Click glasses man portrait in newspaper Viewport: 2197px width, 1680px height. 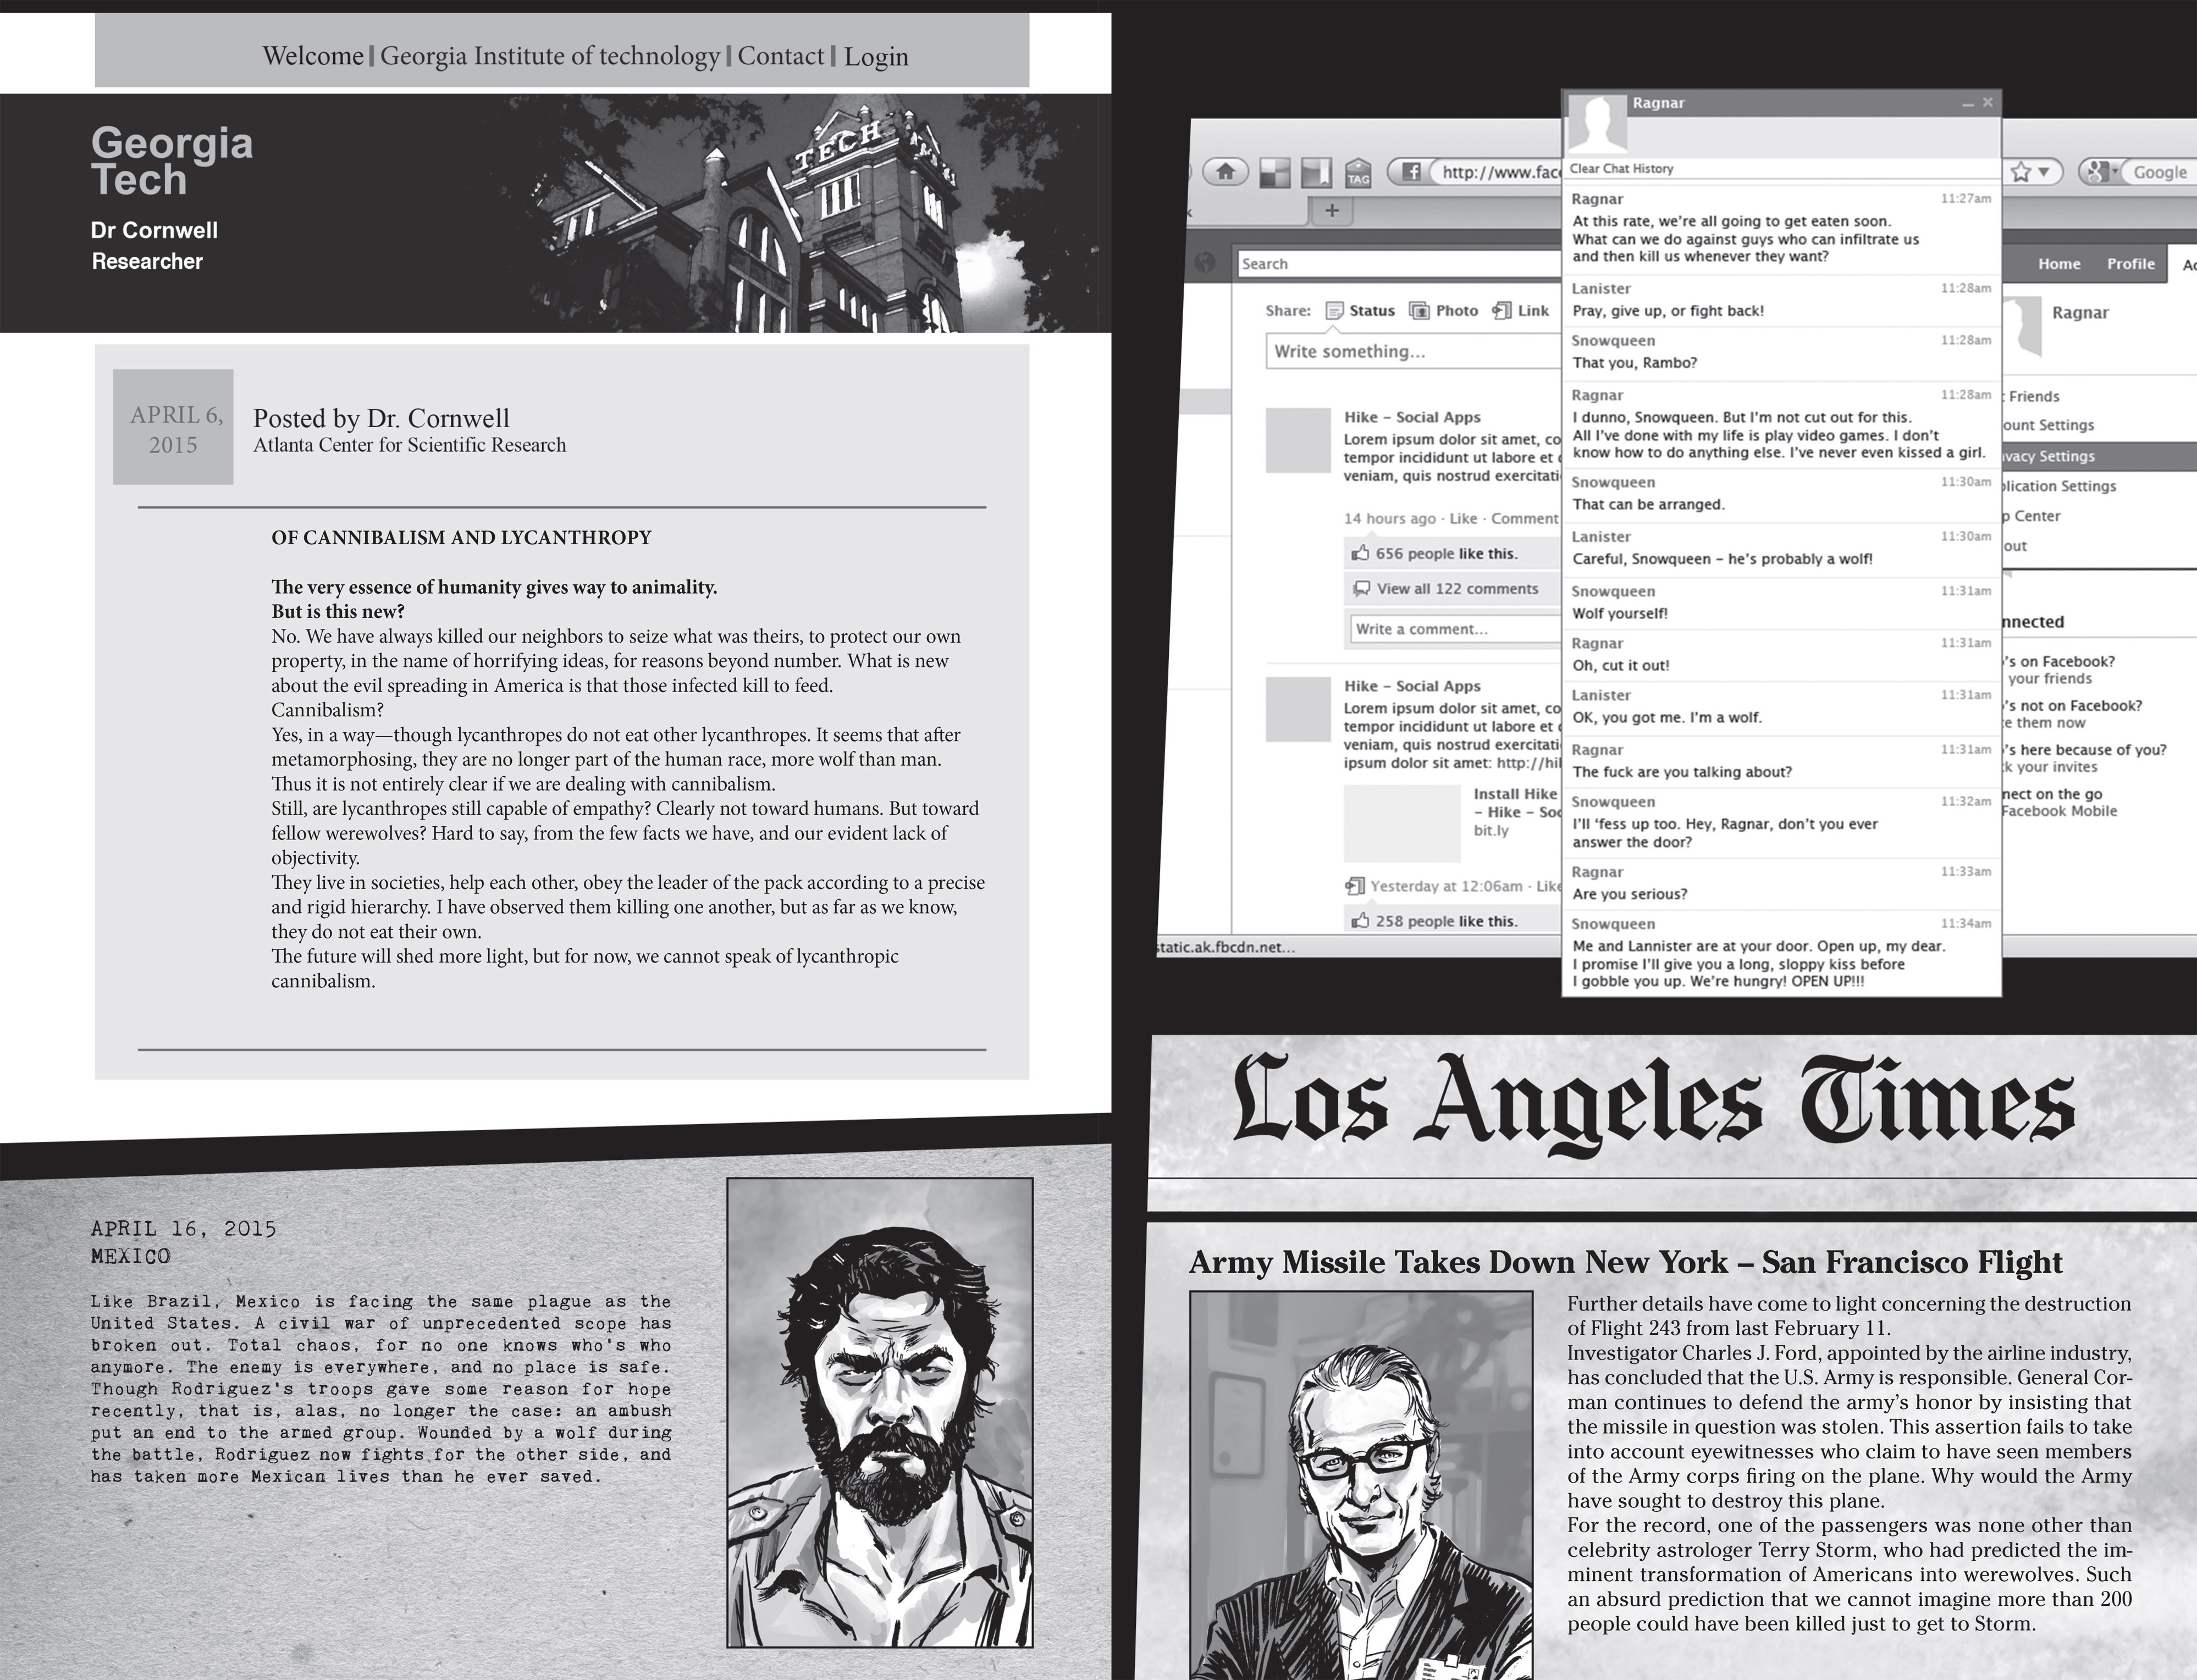[x=1361, y=1485]
